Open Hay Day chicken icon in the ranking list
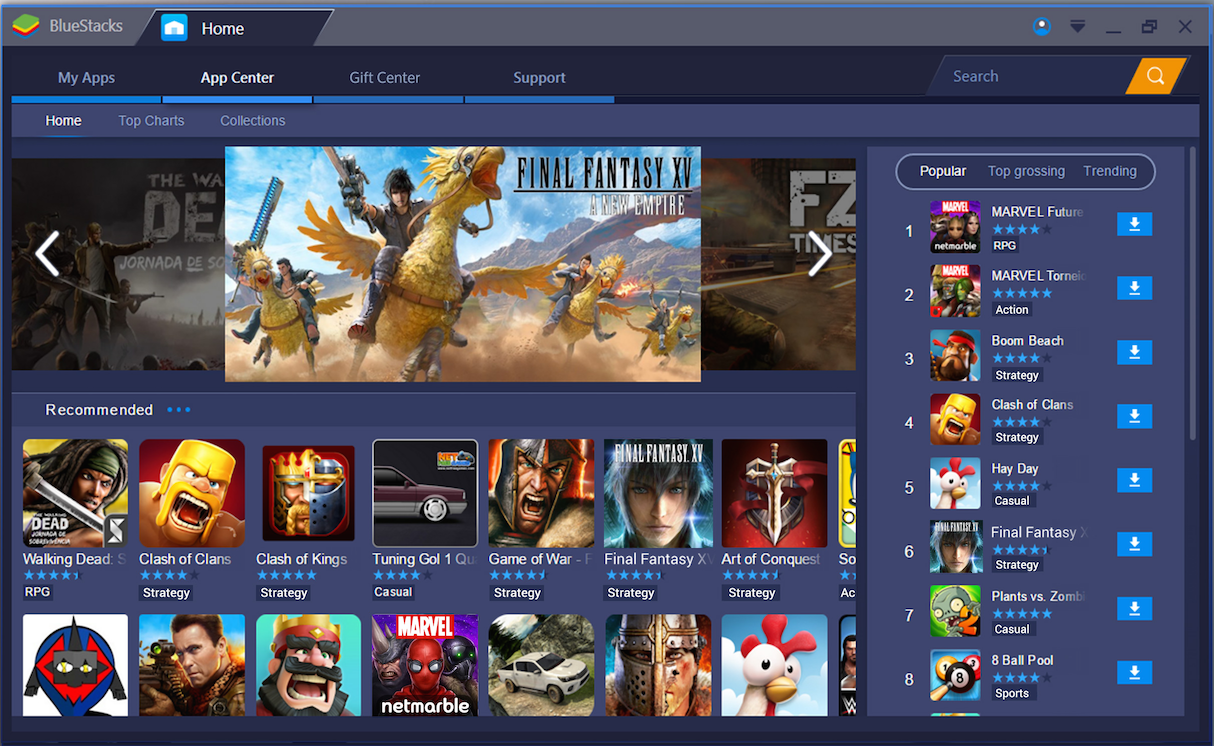 point(955,482)
